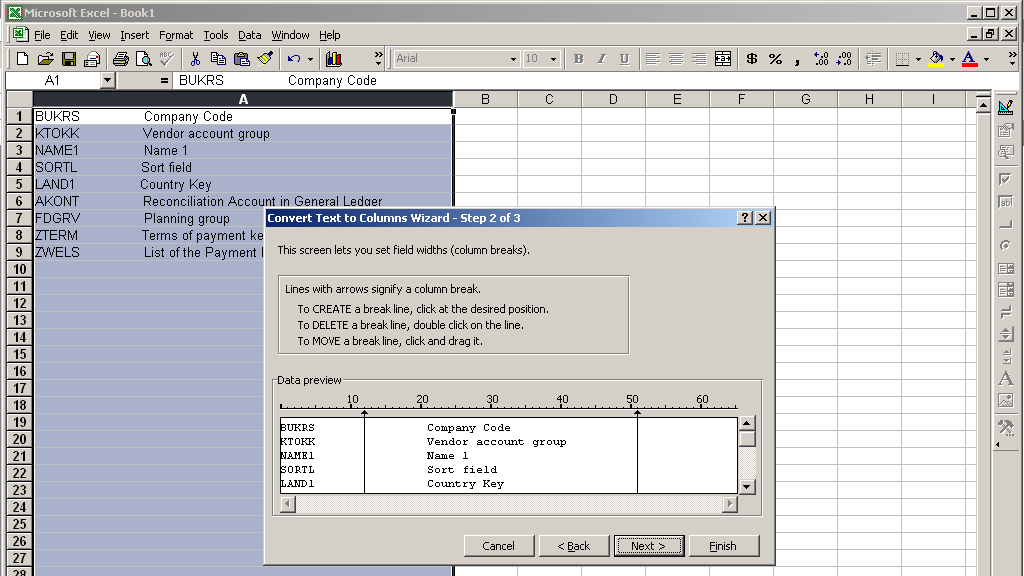Click the Save icon in the toolbar

click(69, 59)
